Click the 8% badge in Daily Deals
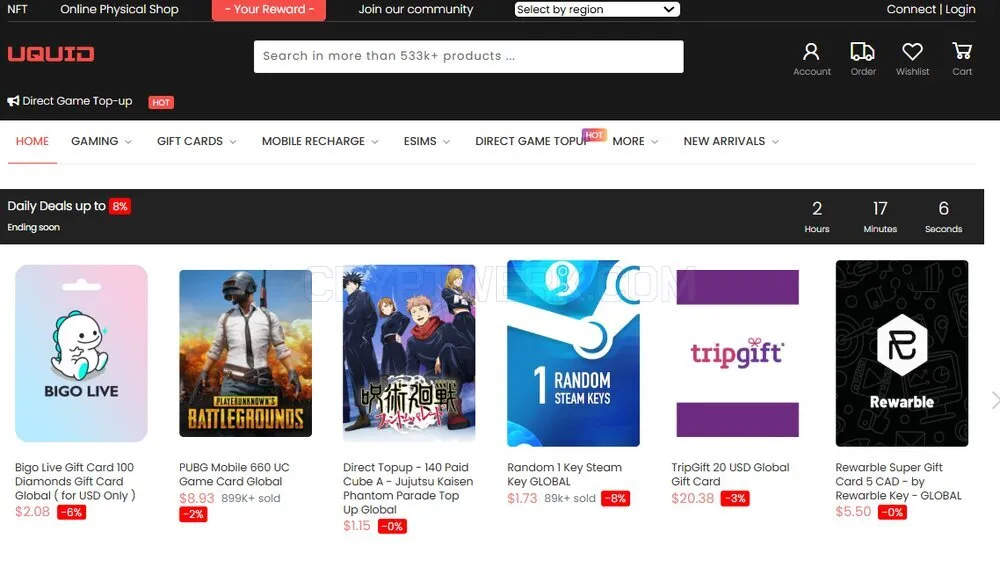This screenshot has width=1000, height=568. point(120,207)
